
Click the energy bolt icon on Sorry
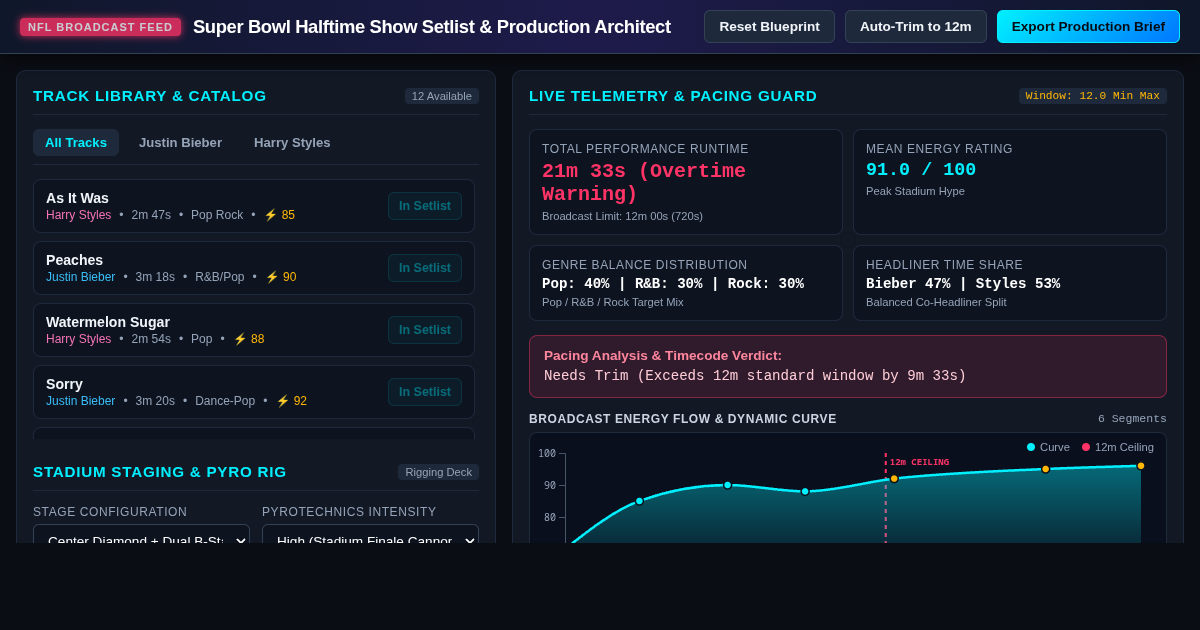283,401
